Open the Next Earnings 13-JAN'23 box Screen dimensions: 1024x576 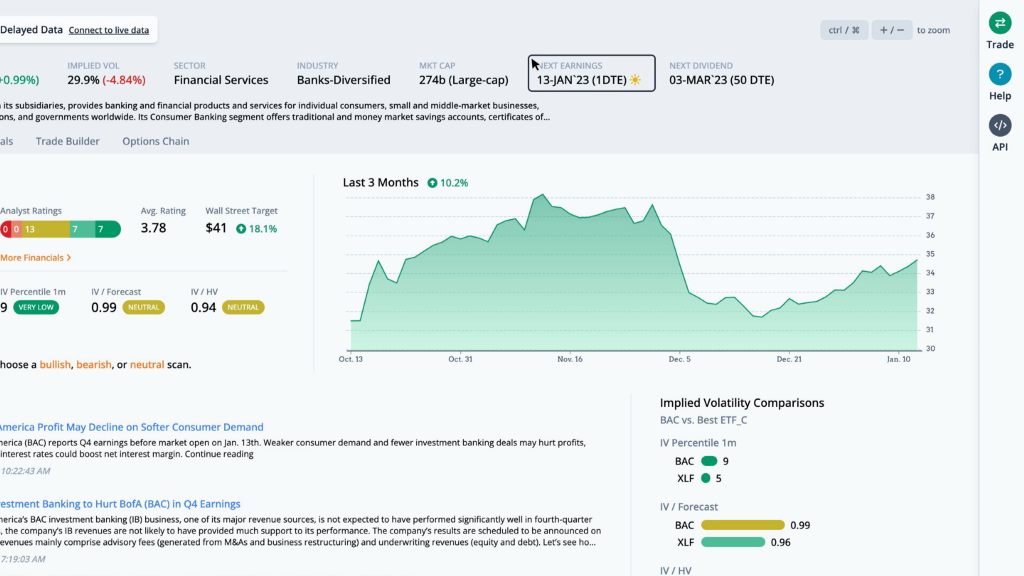[x=591, y=73]
